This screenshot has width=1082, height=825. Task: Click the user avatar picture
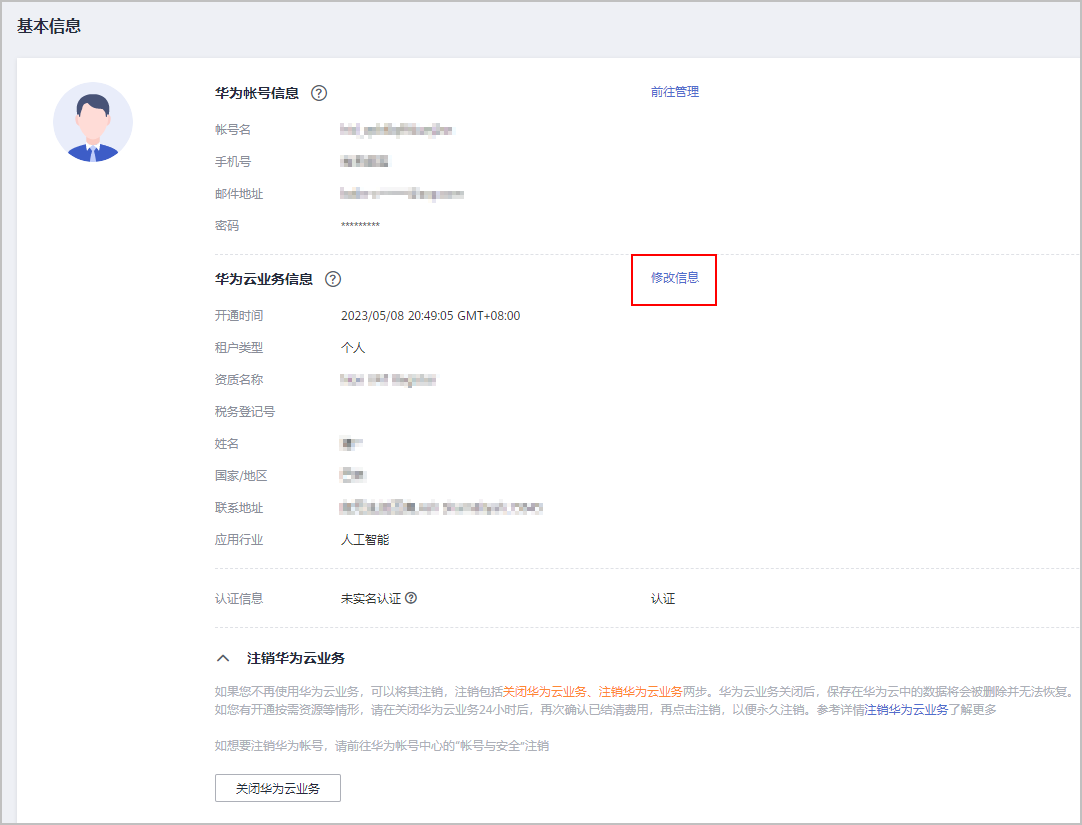tap(93, 122)
